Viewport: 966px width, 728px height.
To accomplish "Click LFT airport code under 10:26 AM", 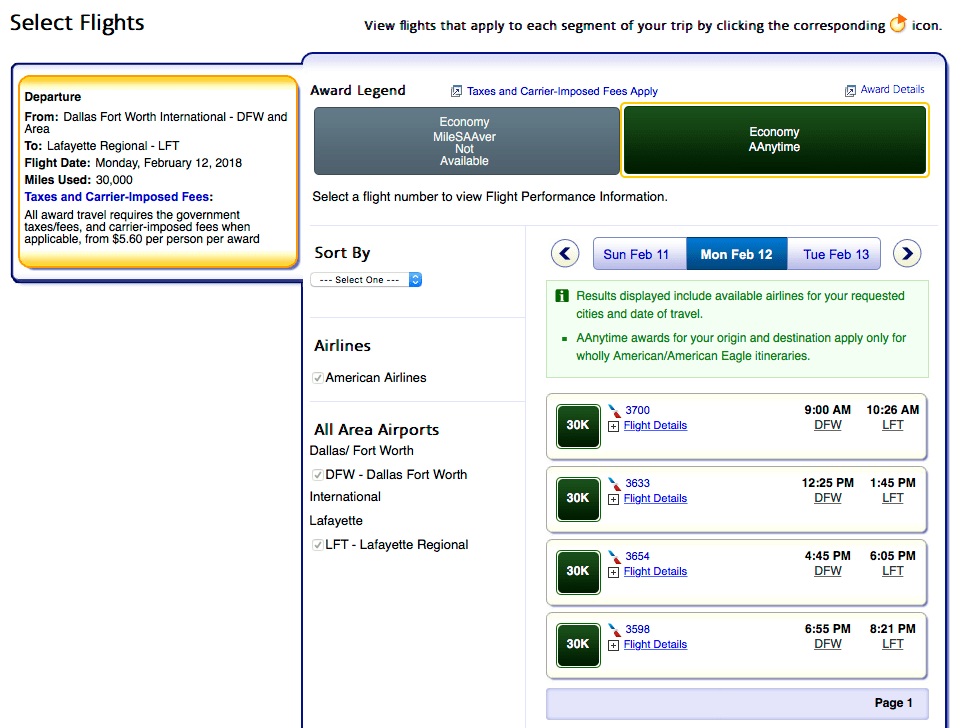I will coord(893,425).
